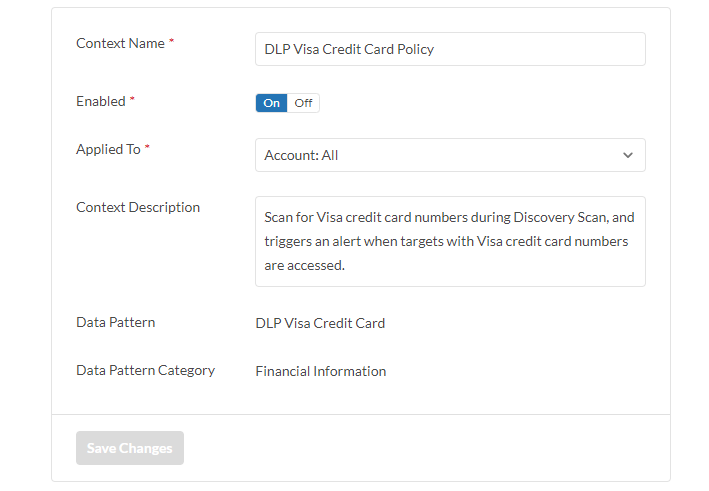The image size is (709, 491).
Task: Click the 'Data Pattern' field label
Action: tap(116, 322)
